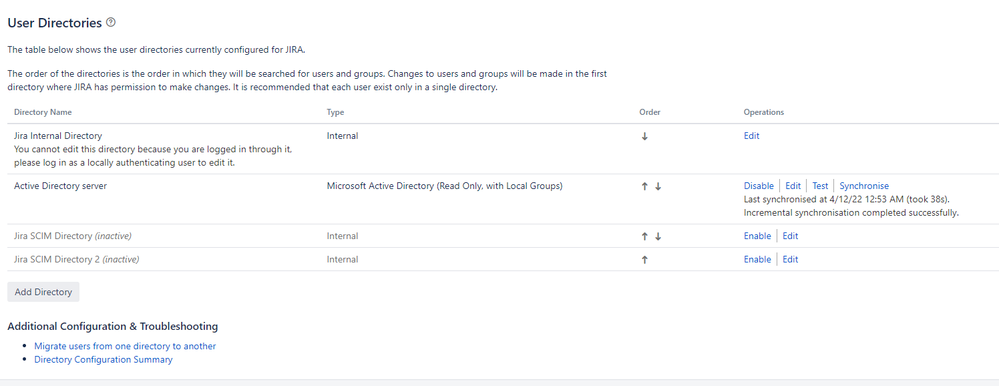
Task: Open help icon beside User Directories heading
Action: (111, 22)
